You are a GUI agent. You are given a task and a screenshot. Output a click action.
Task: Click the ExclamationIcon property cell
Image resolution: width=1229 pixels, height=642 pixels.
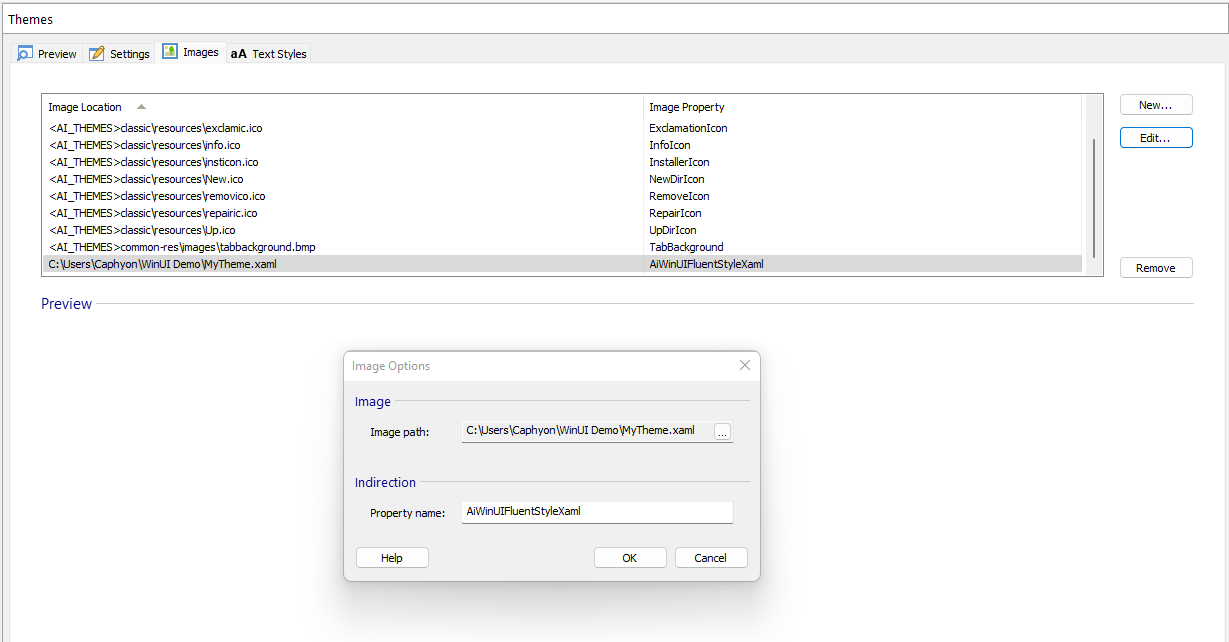[x=688, y=128]
